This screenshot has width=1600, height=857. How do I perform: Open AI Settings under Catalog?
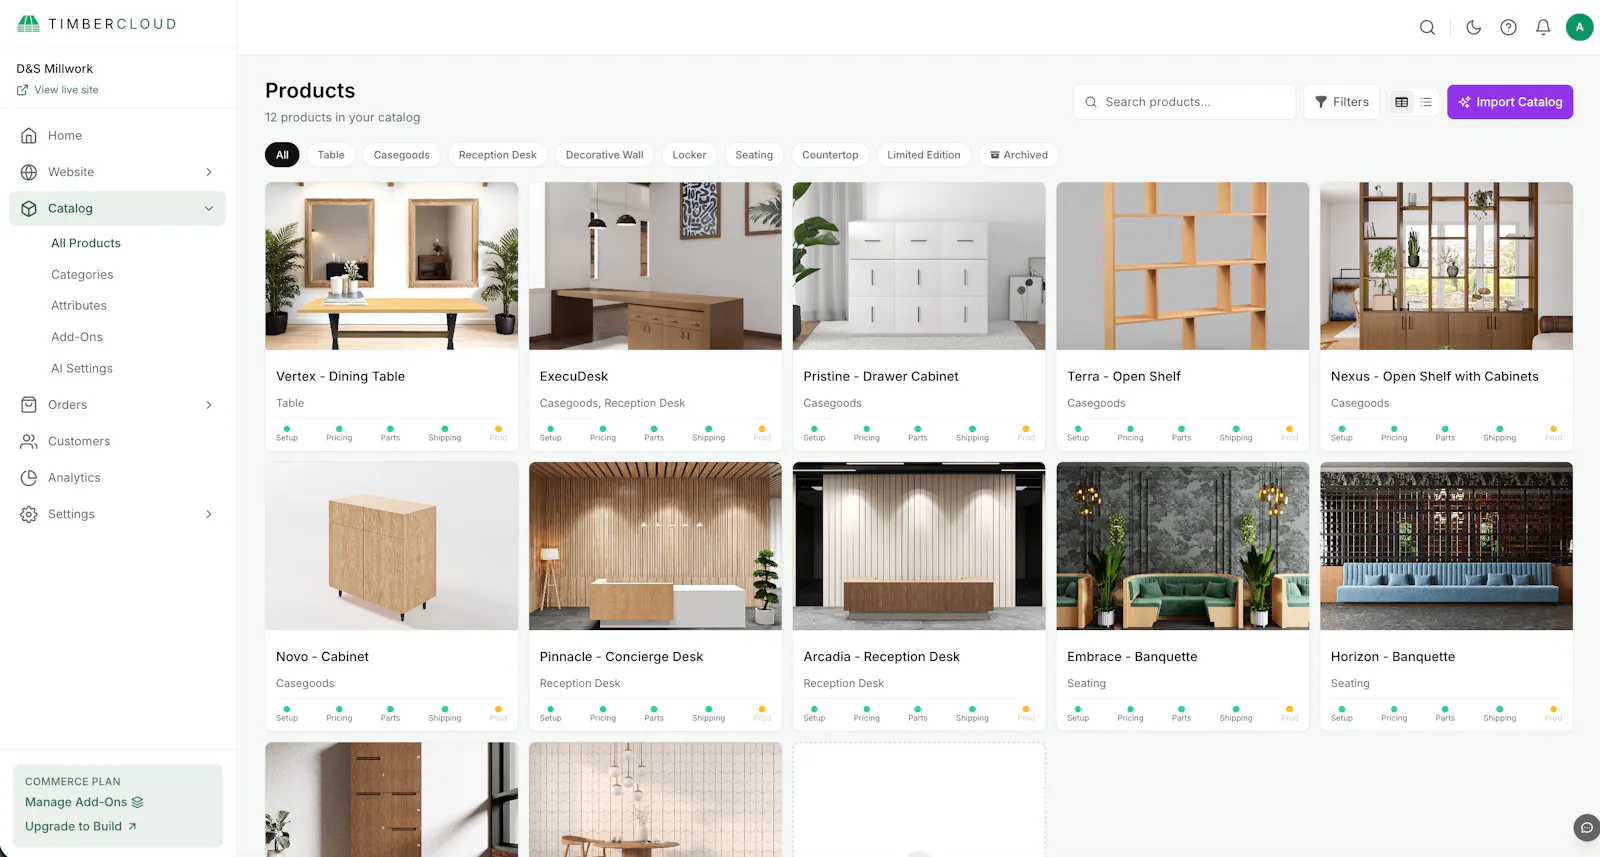point(82,368)
